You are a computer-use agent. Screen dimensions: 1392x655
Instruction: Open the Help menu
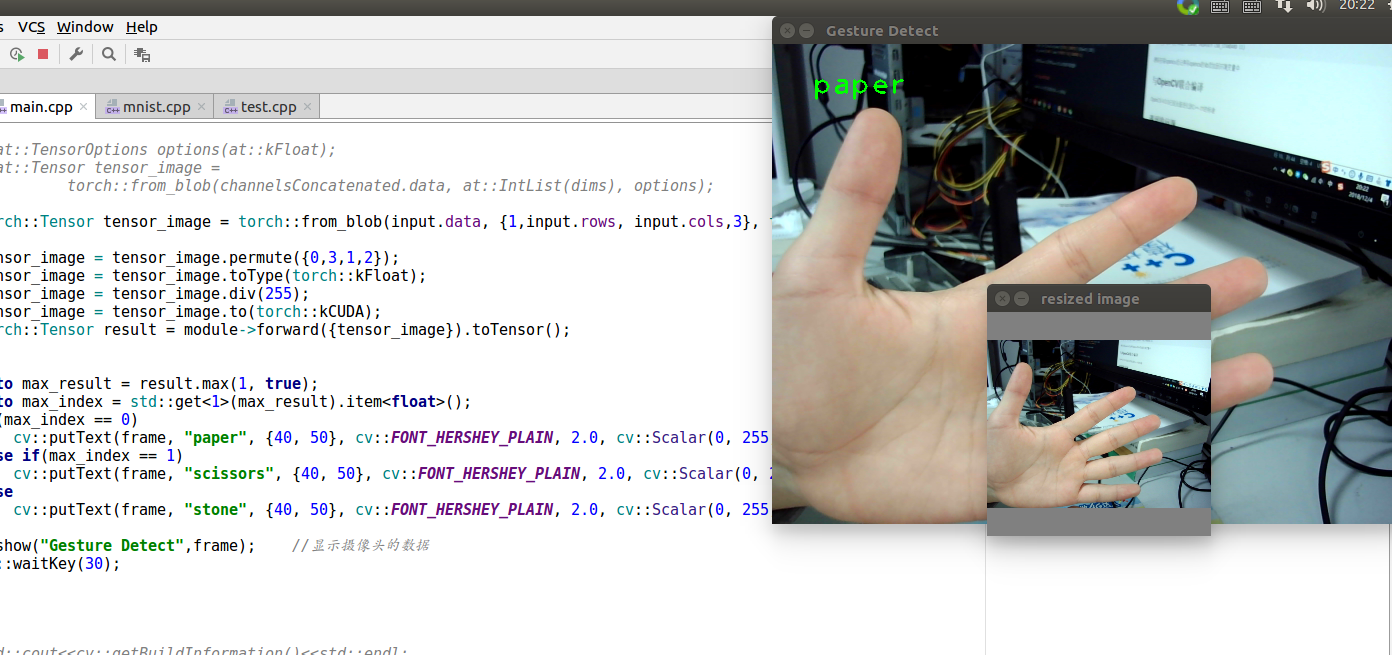(x=142, y=27)
